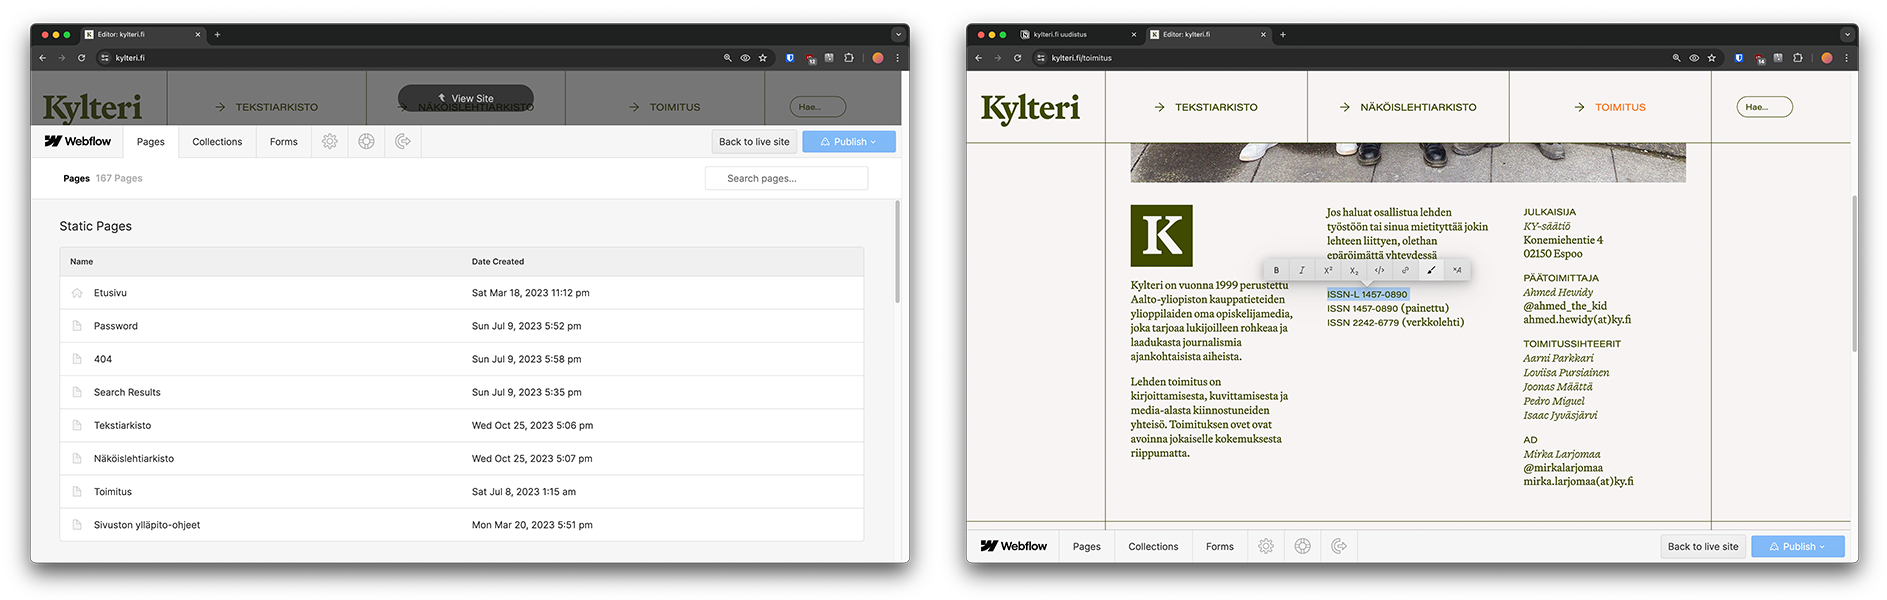Viewport: 1887px width, 600px height.
Task: Open Forms tab in right window bottom bar
Action: [x=1220, y=546]
